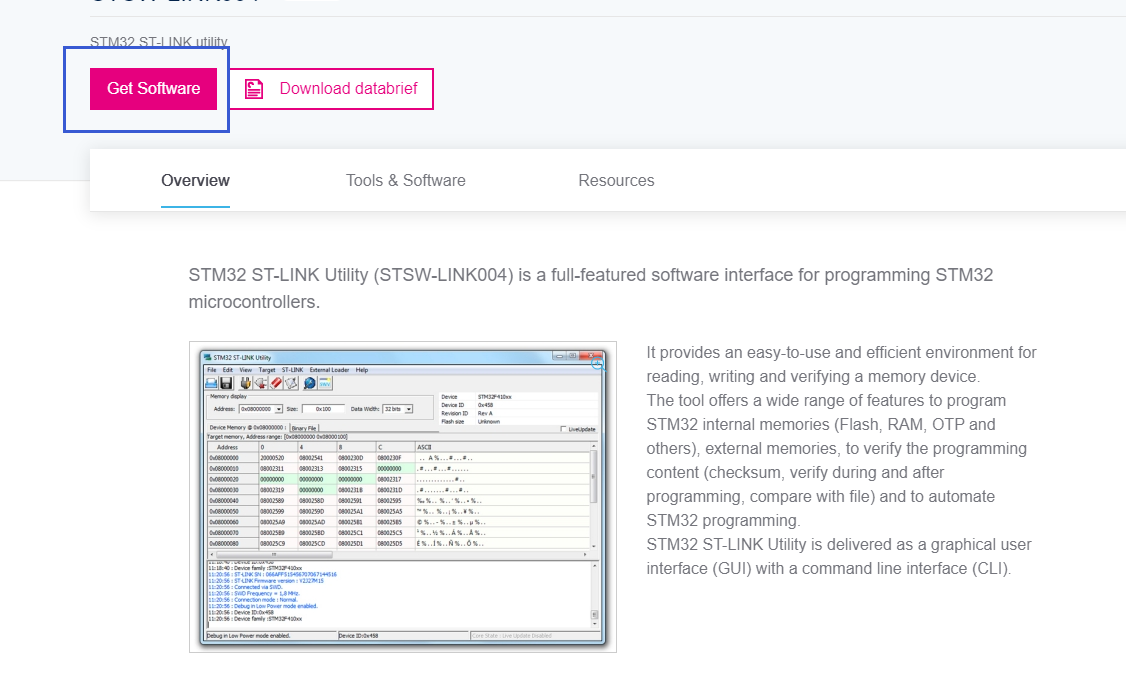Open the ST-LINK menu

point(290,370)
